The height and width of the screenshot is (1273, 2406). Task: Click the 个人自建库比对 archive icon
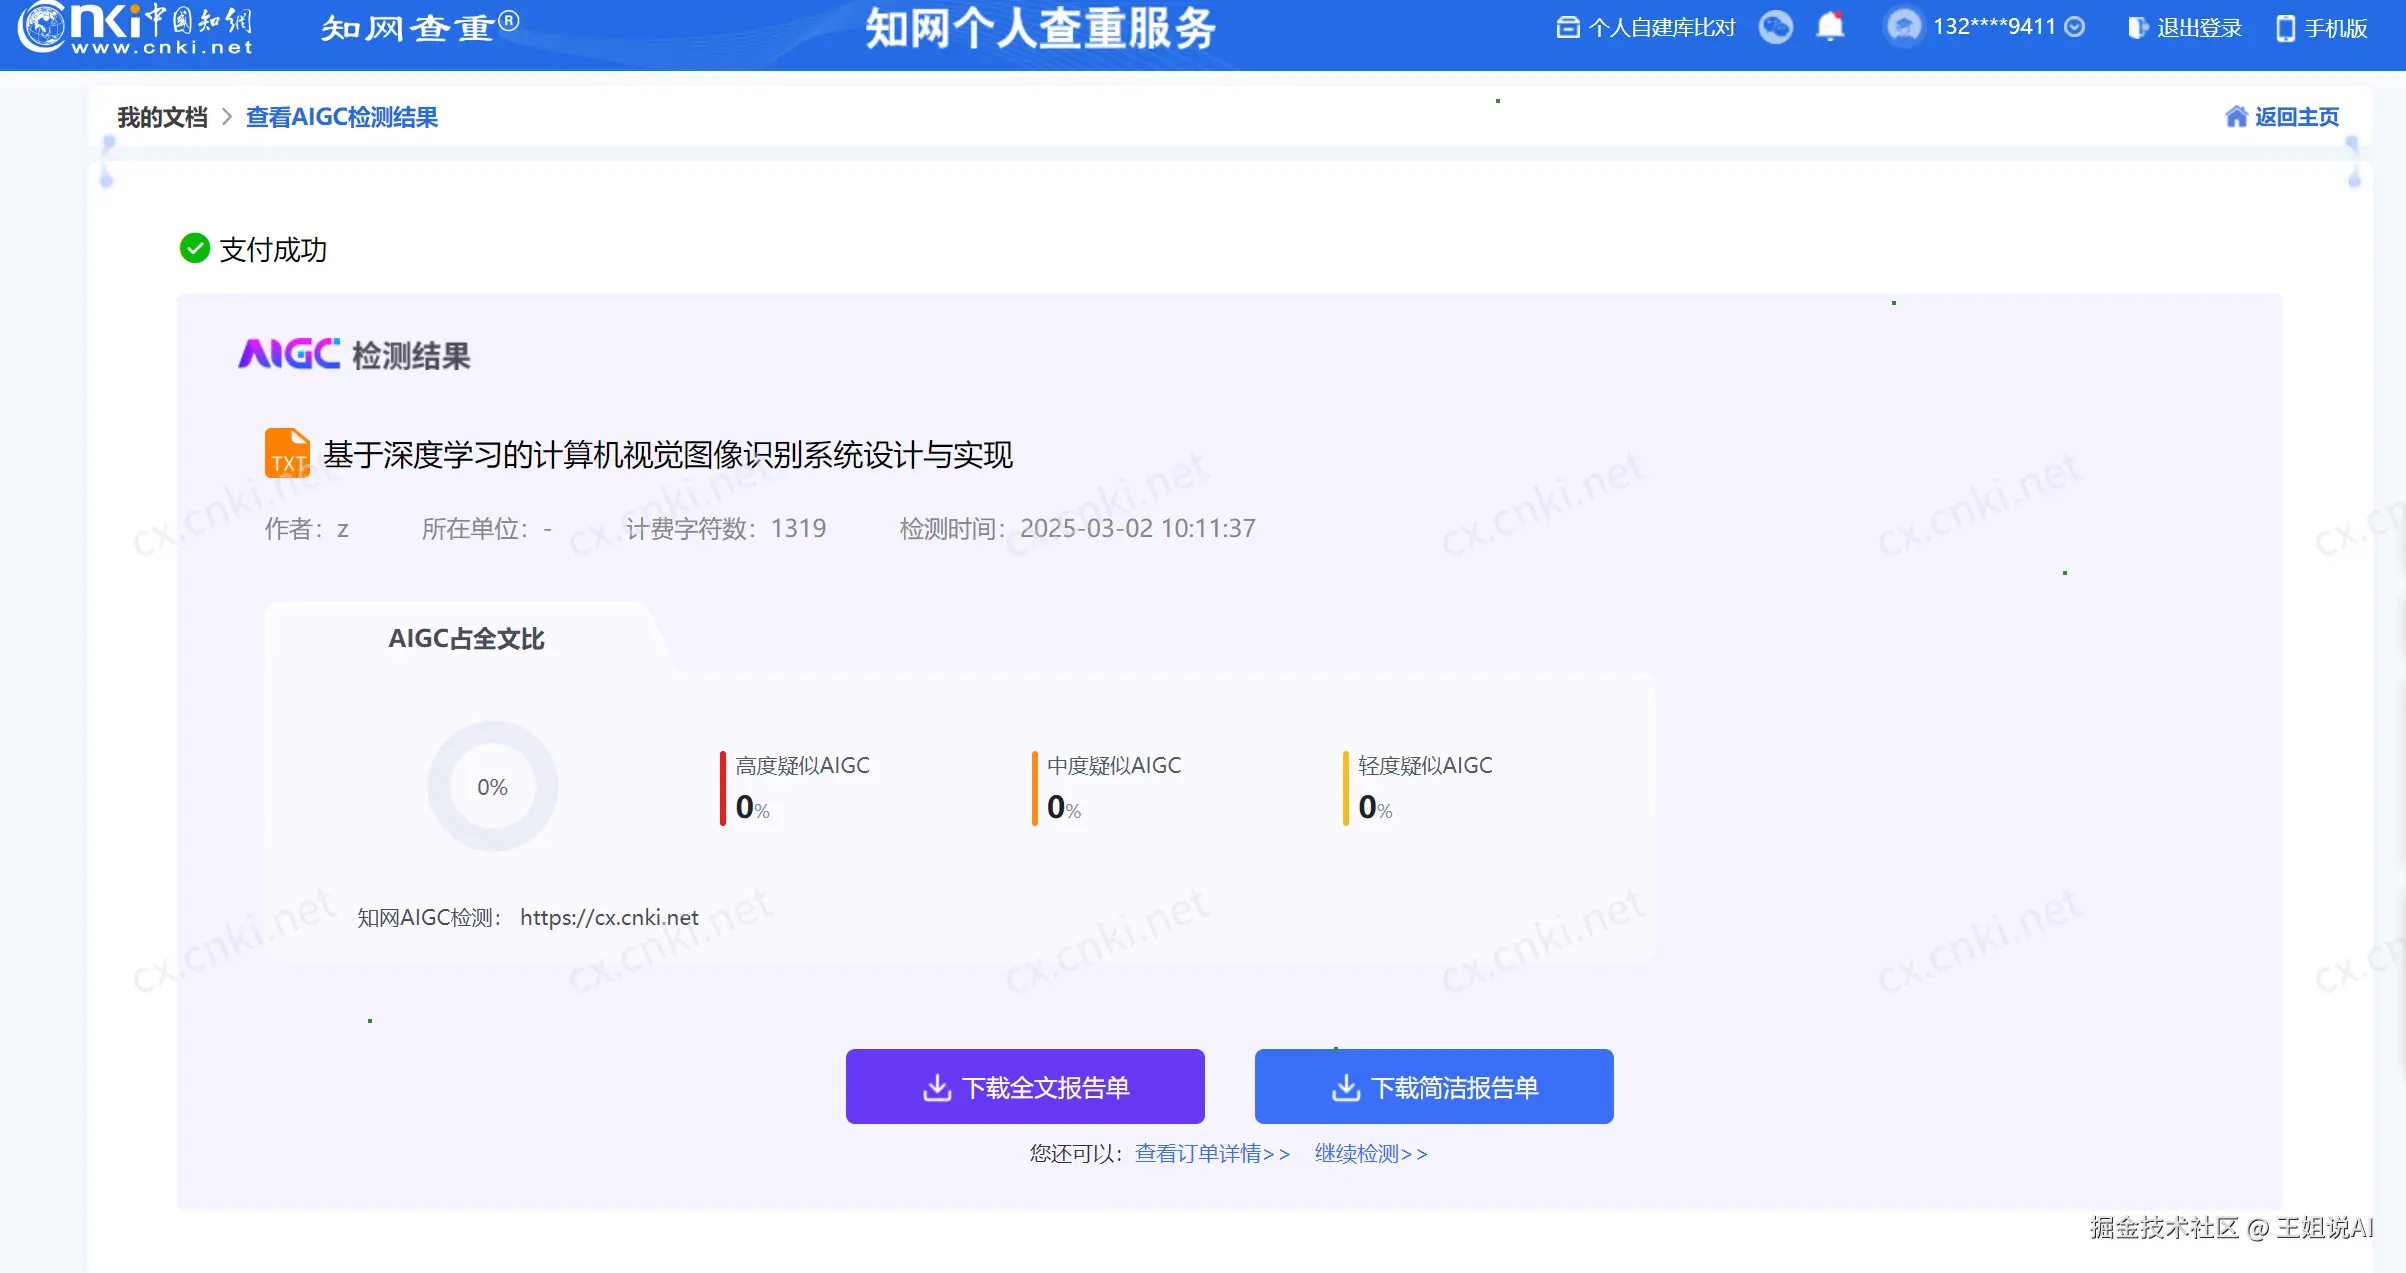tap(1567, 28)
